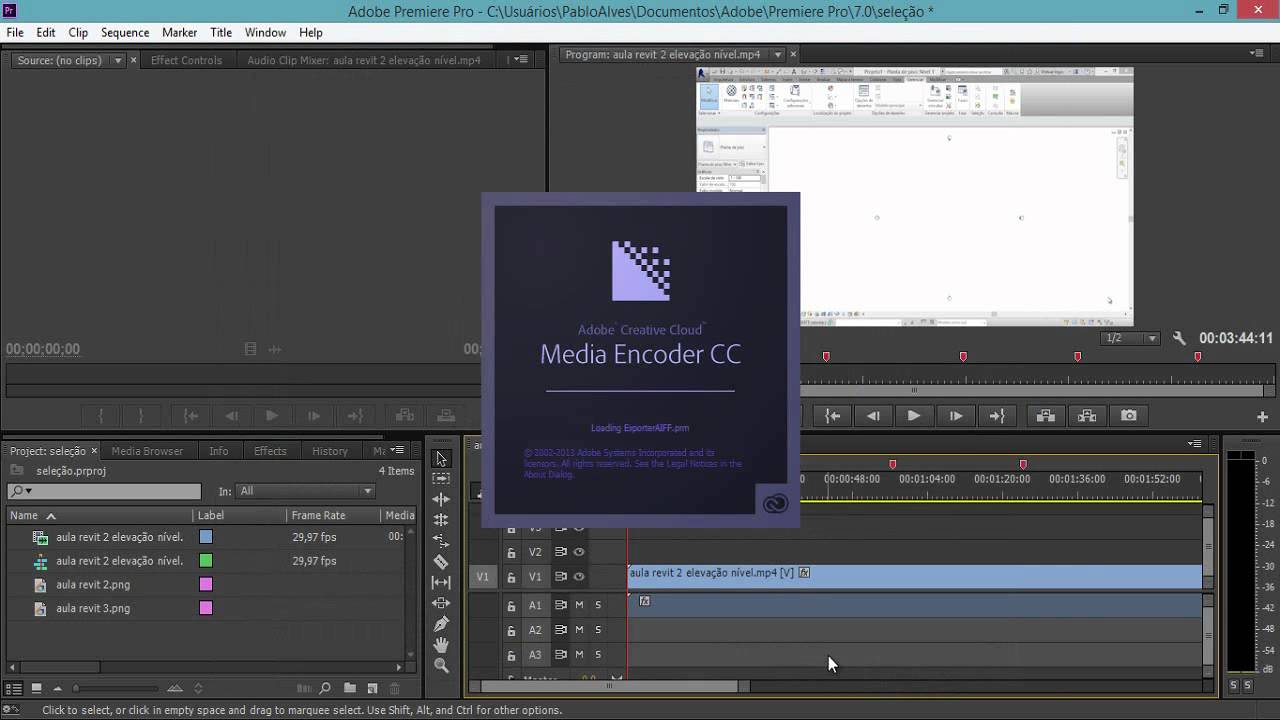Open Program monitor sequence dropdown arrow
This screenshot has width=1280, height=720.
[778, 55]
